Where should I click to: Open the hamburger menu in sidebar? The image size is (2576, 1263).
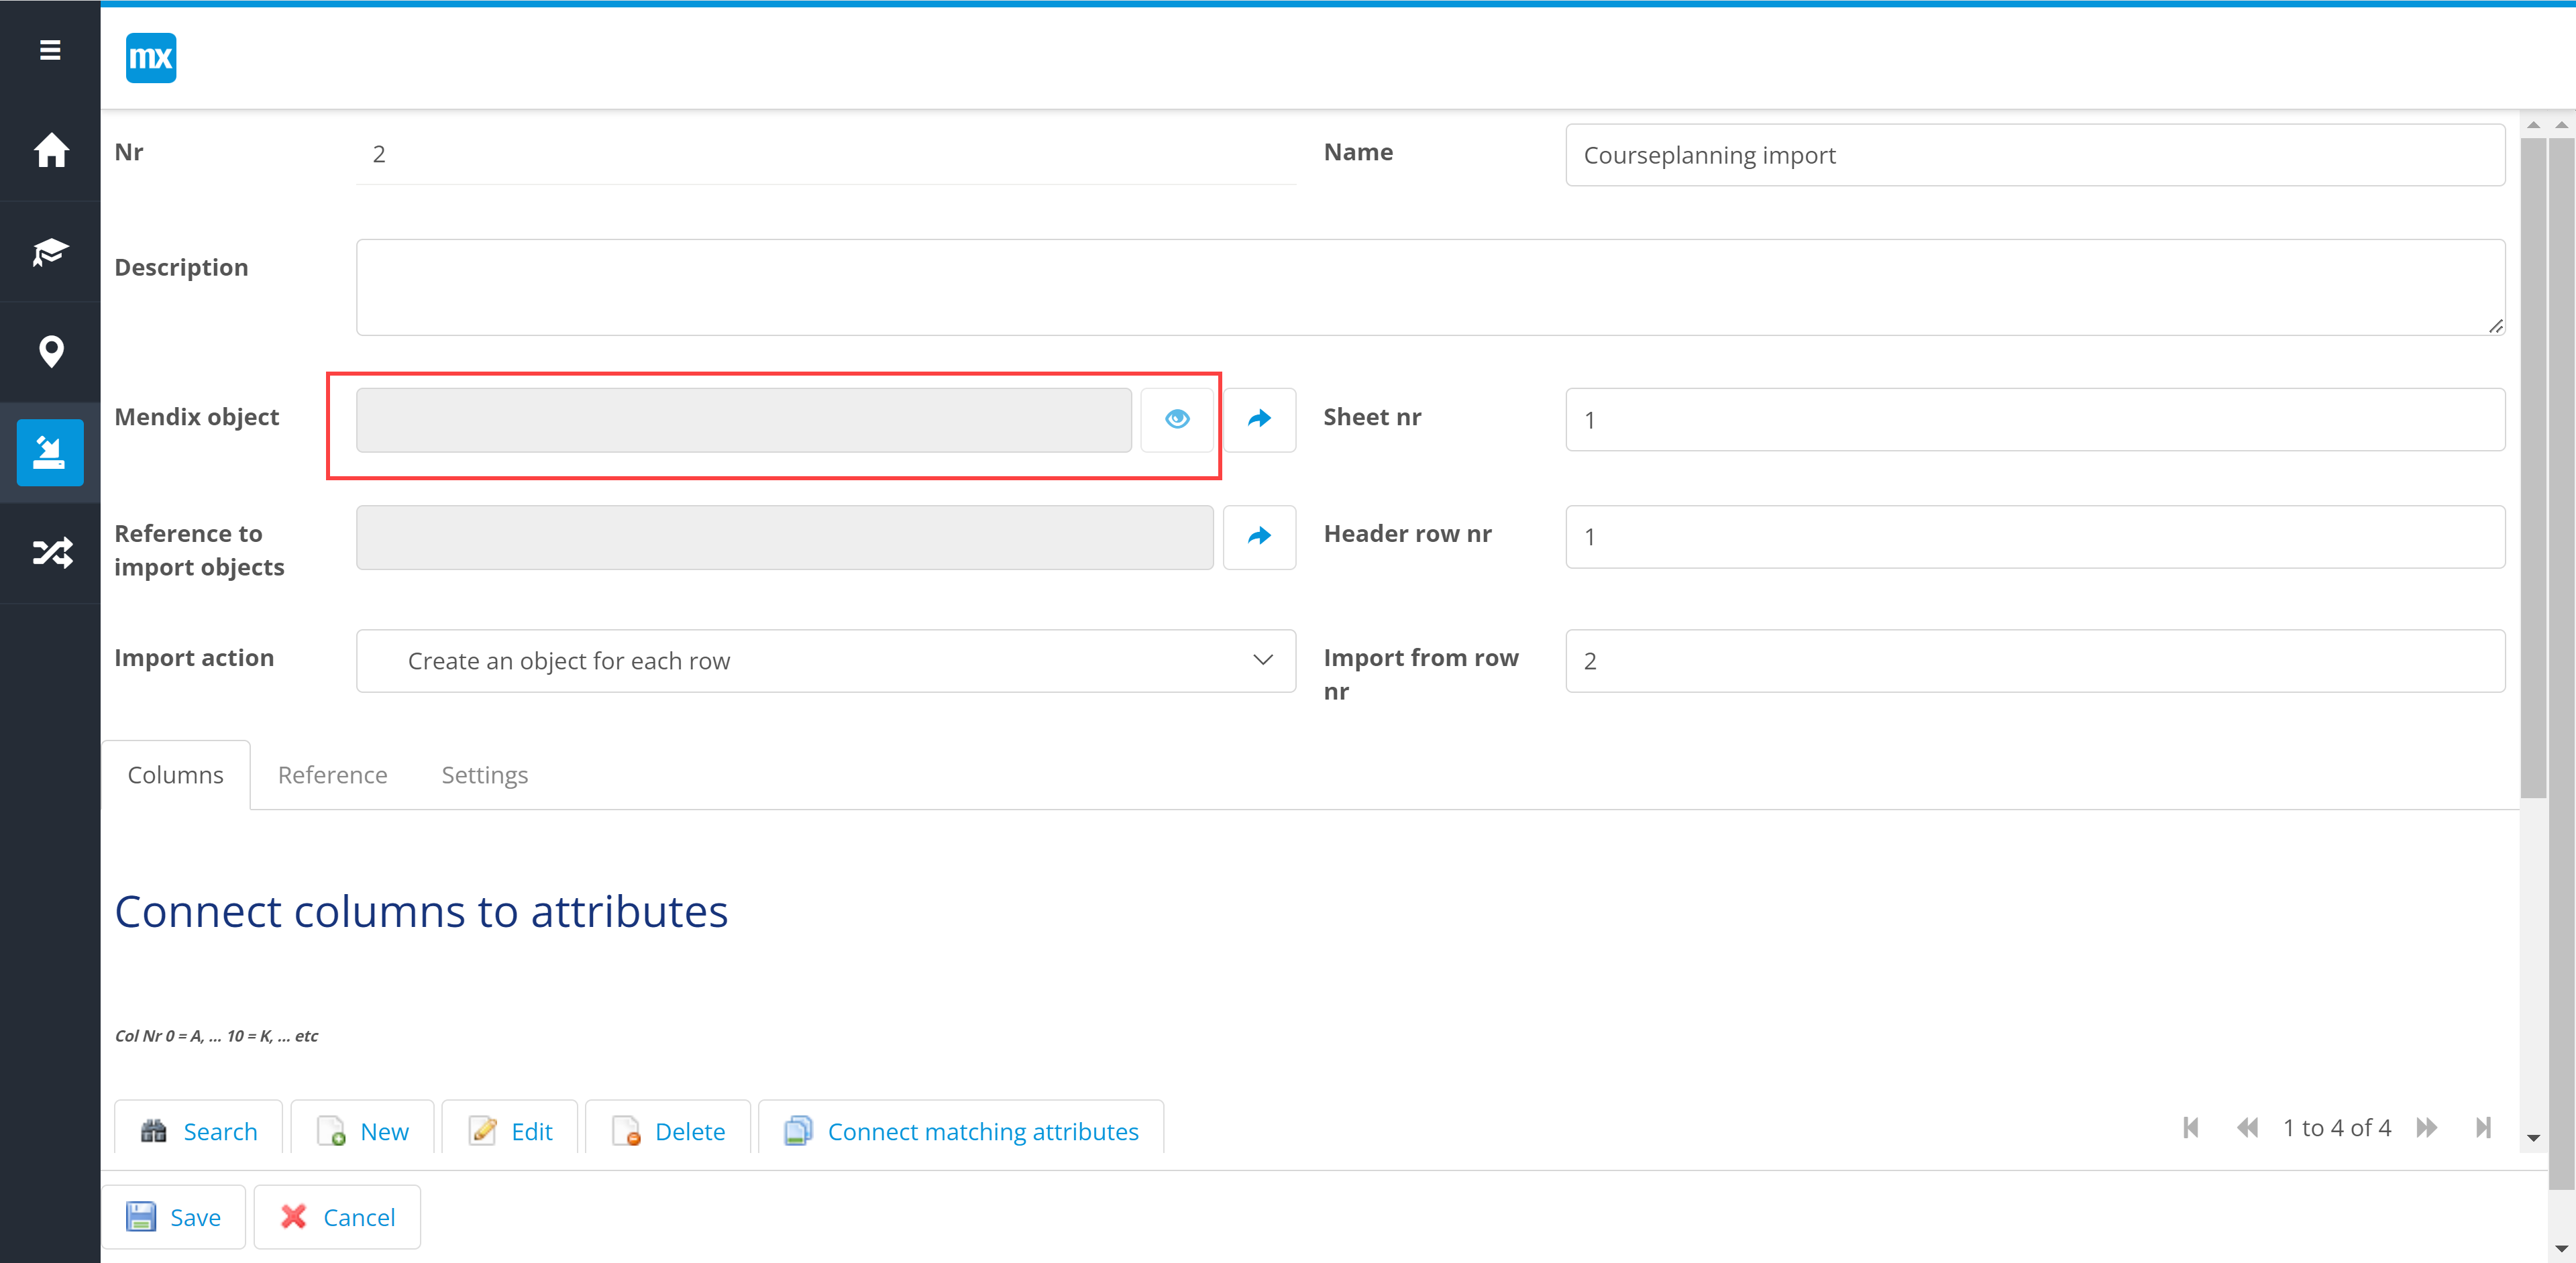point(50,50)
